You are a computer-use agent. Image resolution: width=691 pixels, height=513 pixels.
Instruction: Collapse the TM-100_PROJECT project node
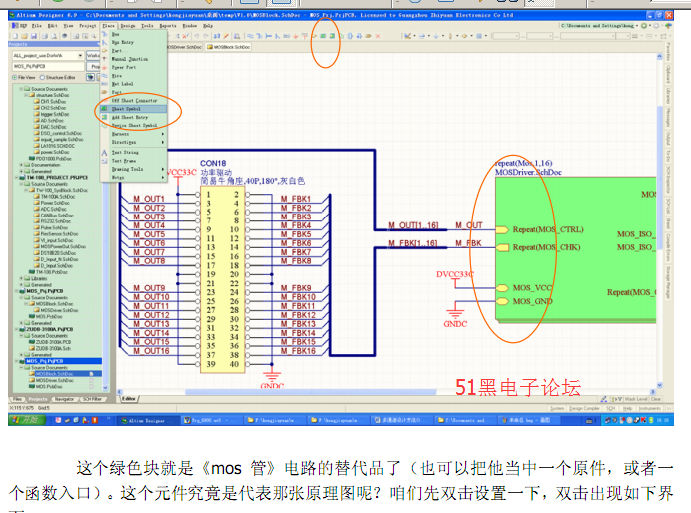[17, 178]
